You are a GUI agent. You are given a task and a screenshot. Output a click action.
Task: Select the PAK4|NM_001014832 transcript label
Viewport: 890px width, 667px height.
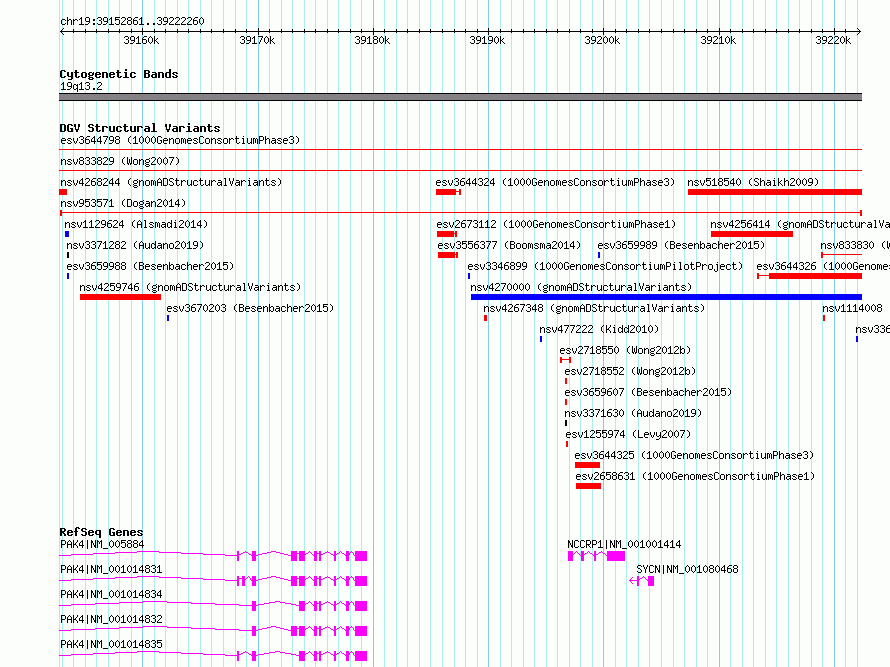[x=111, y=619]
